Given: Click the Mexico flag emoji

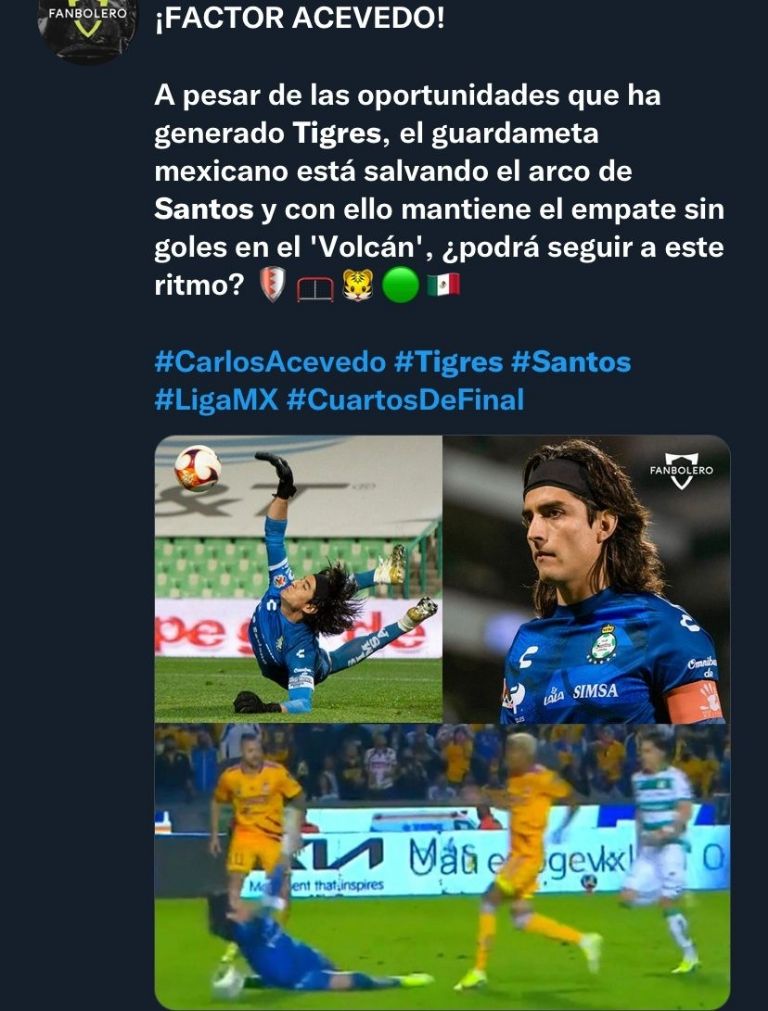Looking at the screenshot, I should [443, 285].
